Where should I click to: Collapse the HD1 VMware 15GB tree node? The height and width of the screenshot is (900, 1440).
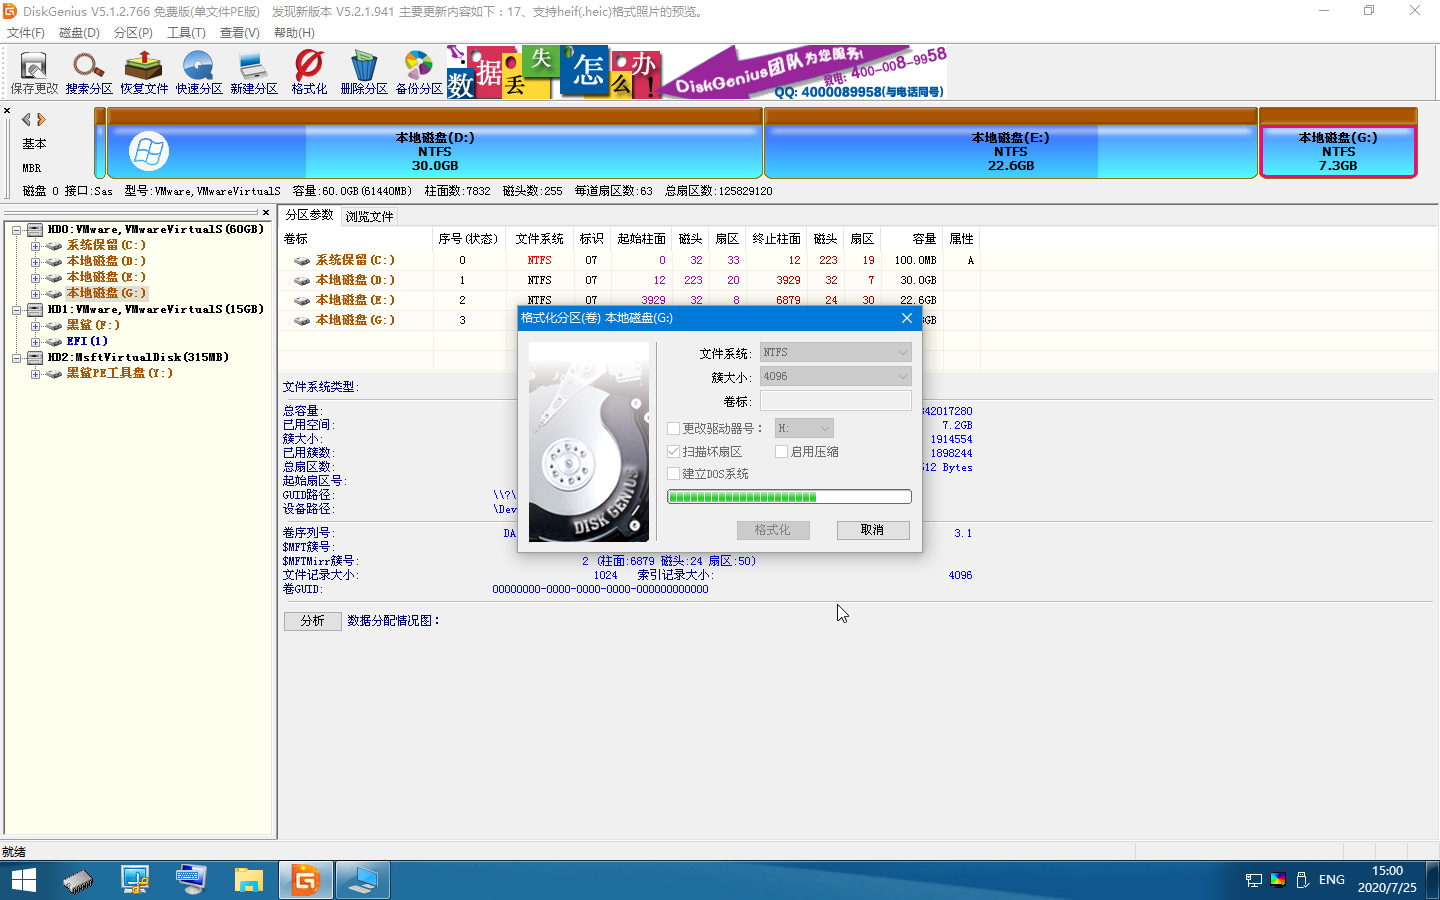[x=17, y=310]
